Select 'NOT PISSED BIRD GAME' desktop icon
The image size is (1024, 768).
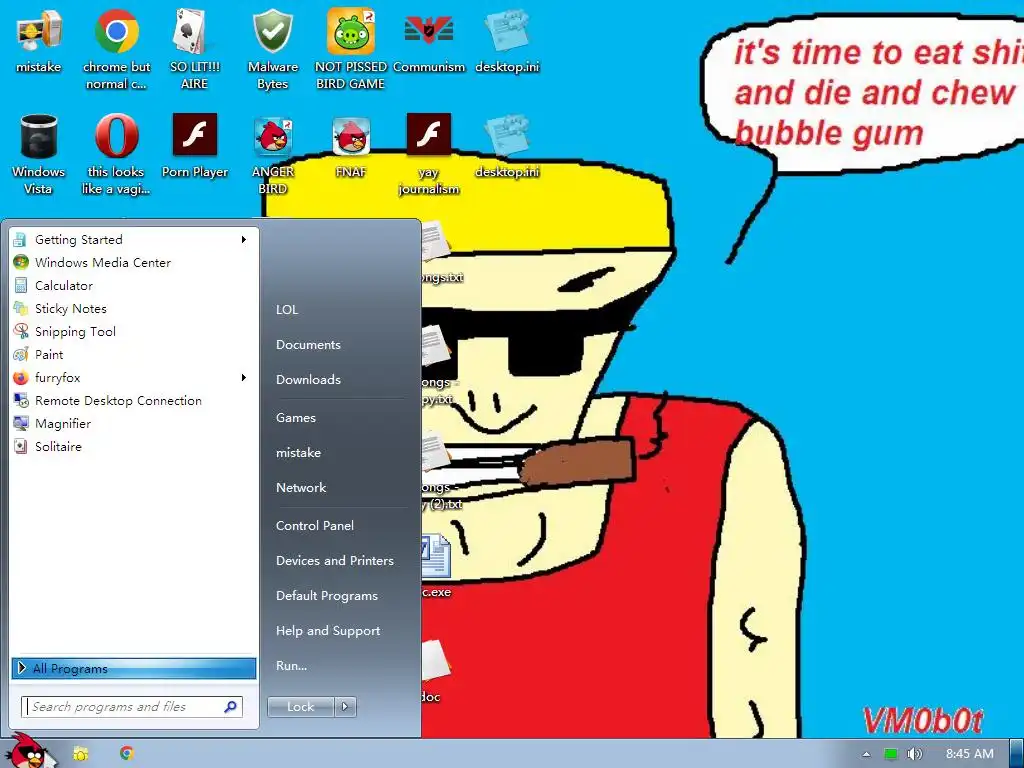pyautogui.click(x=351, y=49)
